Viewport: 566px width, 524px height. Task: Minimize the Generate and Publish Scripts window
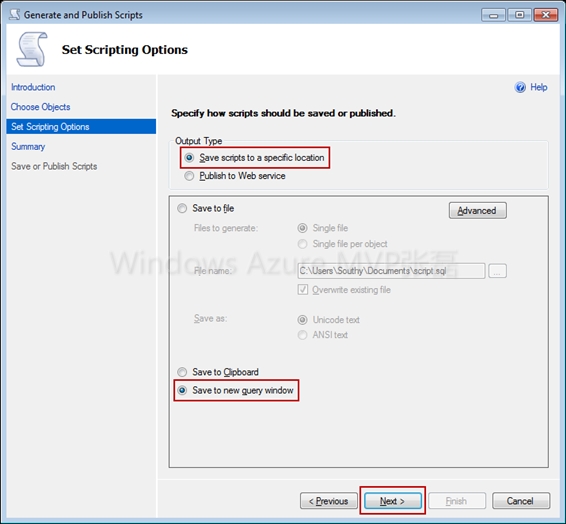tap(493, 15)
